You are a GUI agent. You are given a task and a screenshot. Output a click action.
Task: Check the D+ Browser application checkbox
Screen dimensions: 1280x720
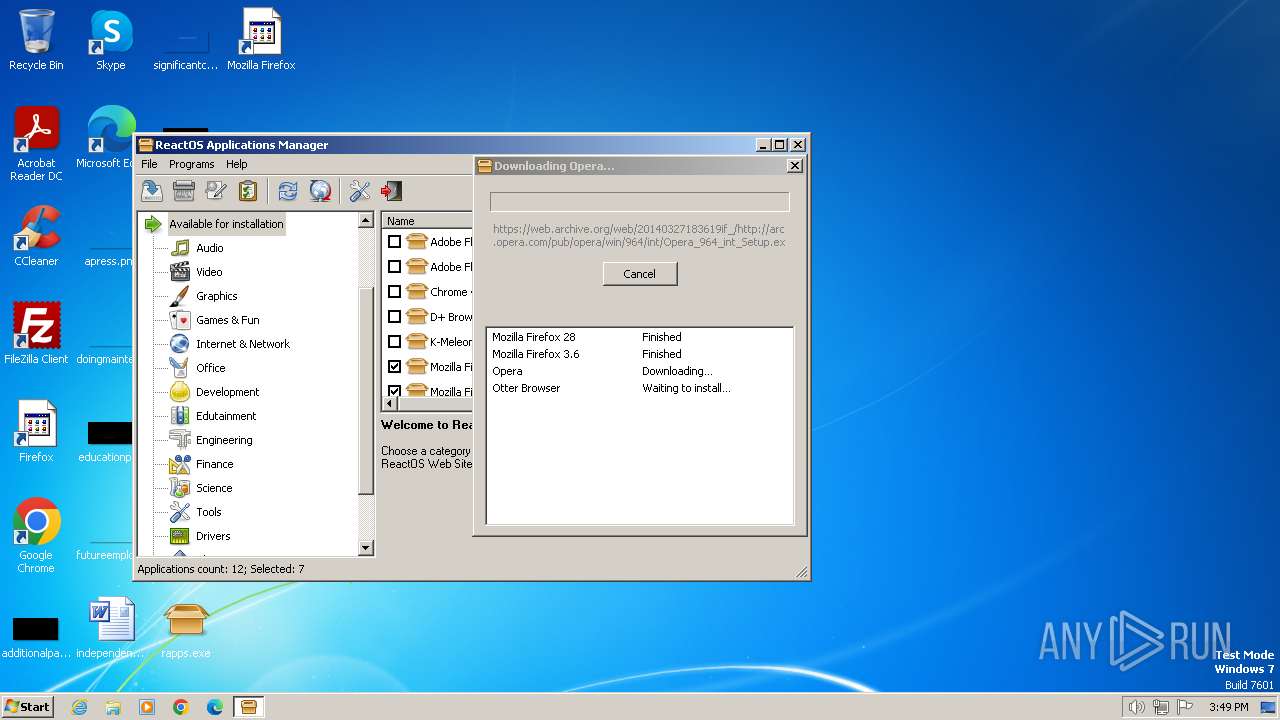394,317
